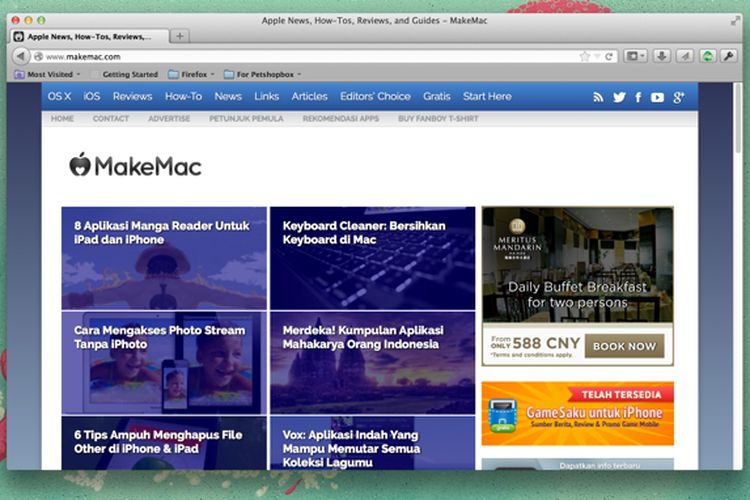Expand the For Petshopbox bookmarks folder
Image resolution: width=750 pixels, height=500 pixels.
coord(263,74)
